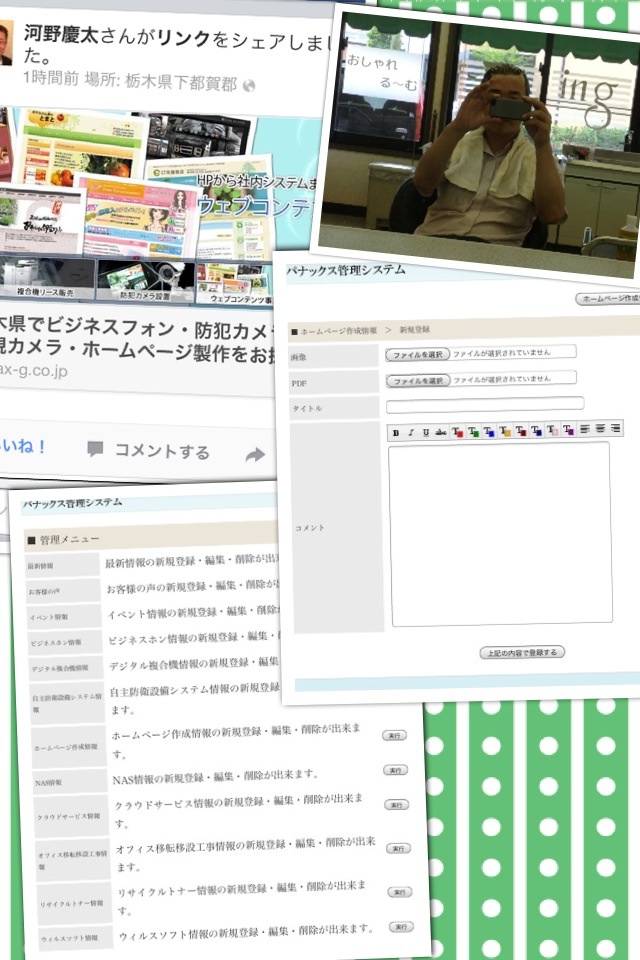This screenshot has height=960, width=640.
Task: Click the いいね！ like button
Action: (x=23, y=446)
